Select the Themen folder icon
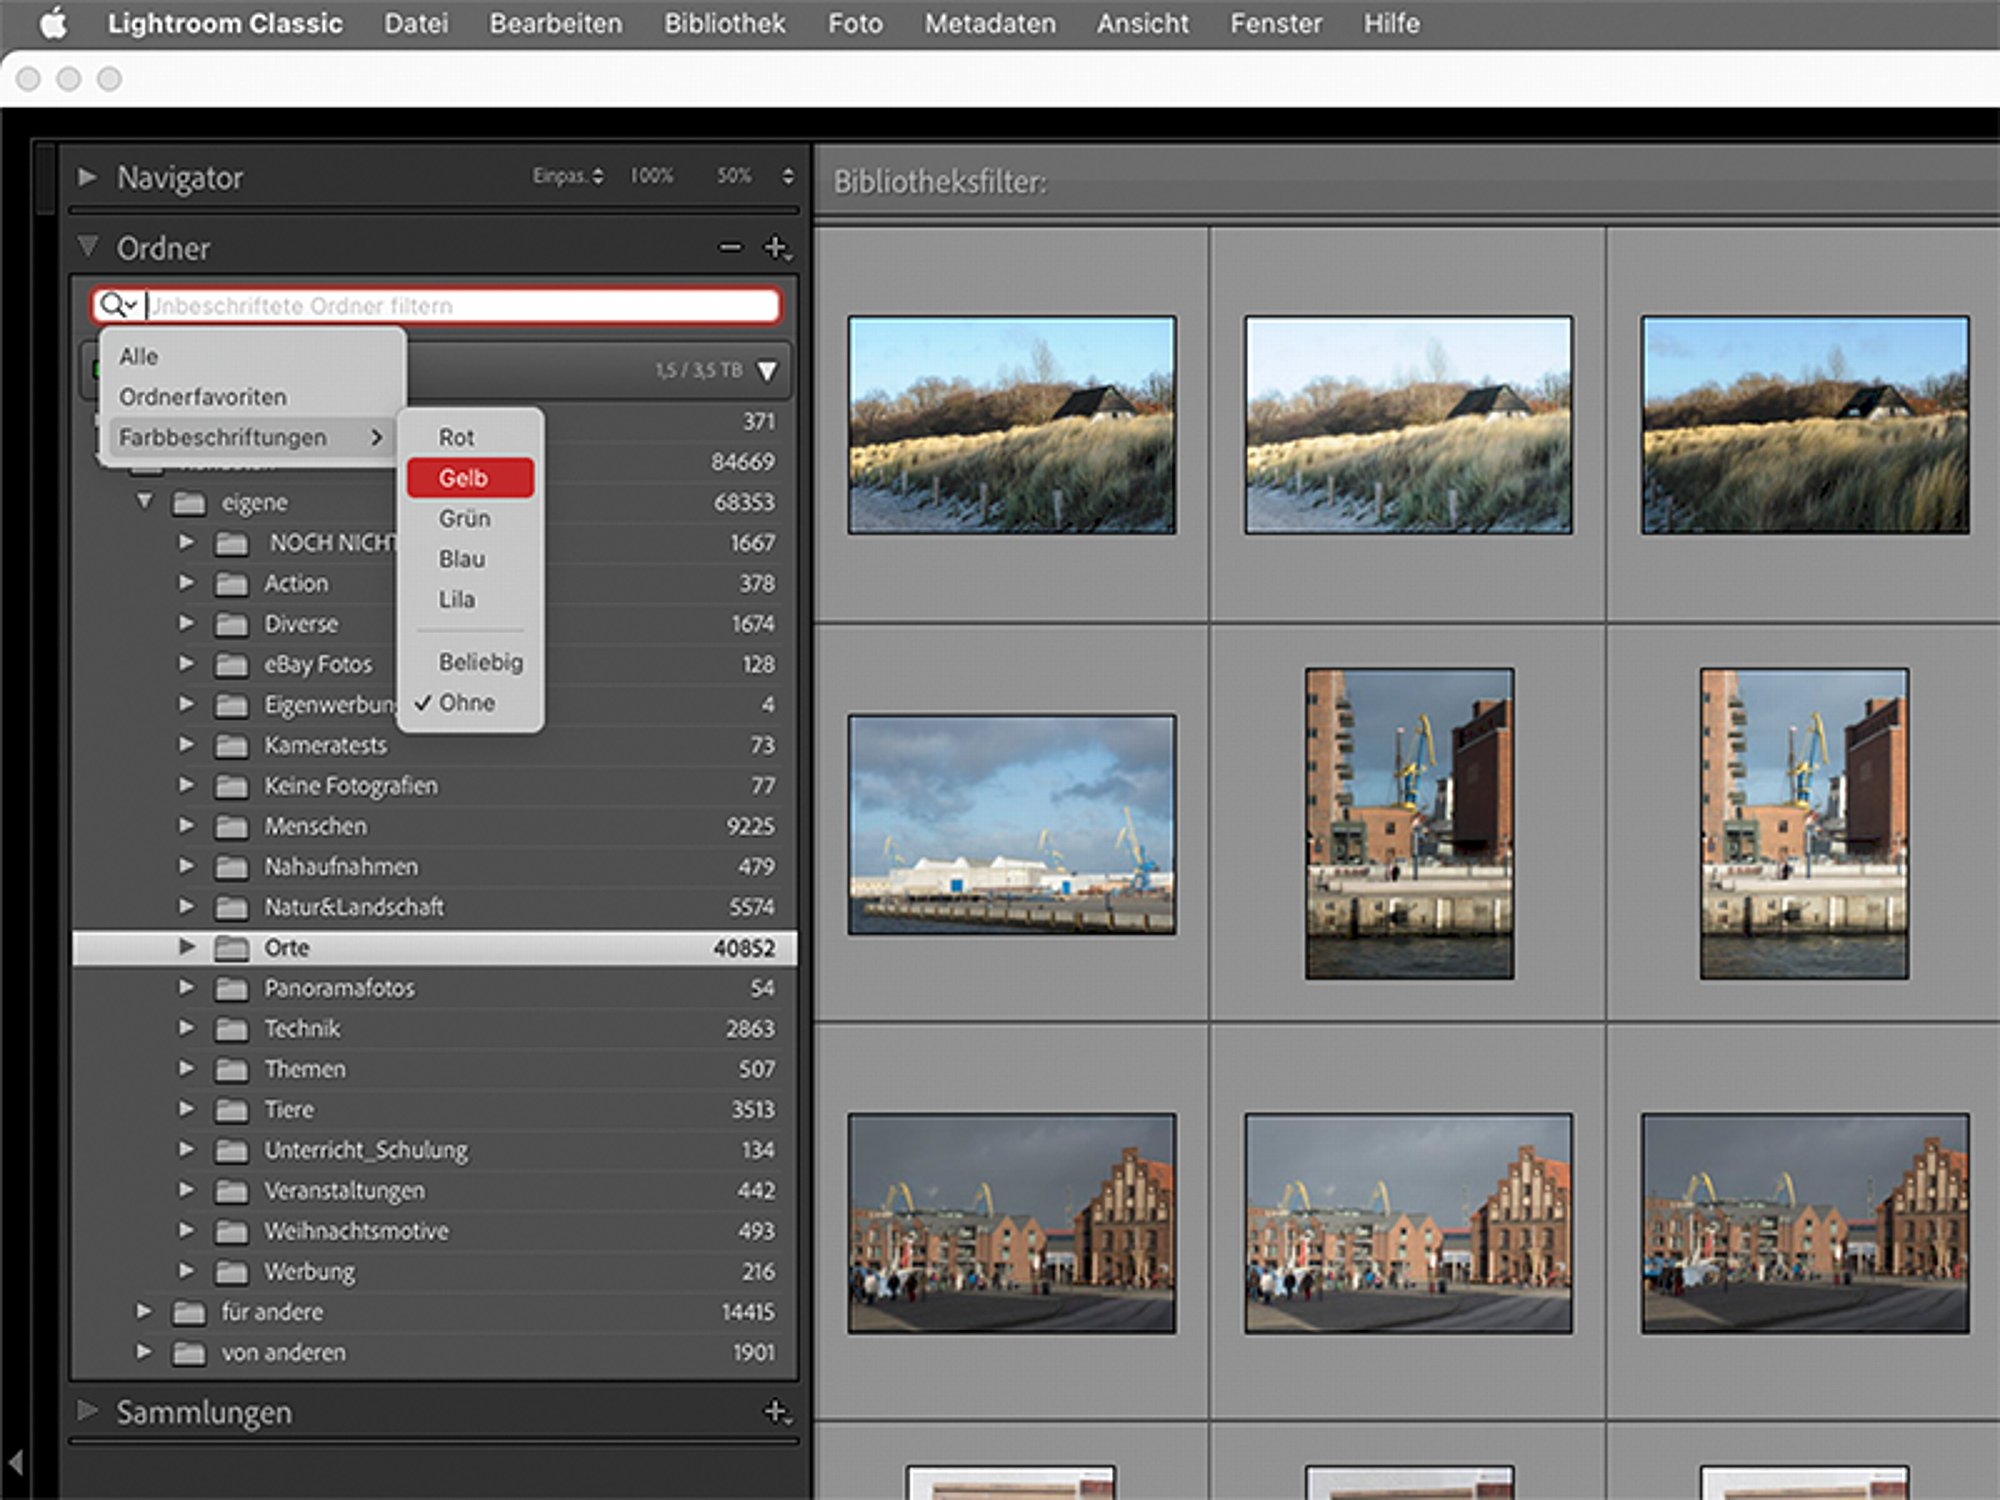This screenshot has width=2000, height=1500. [x=231, y=1070]
